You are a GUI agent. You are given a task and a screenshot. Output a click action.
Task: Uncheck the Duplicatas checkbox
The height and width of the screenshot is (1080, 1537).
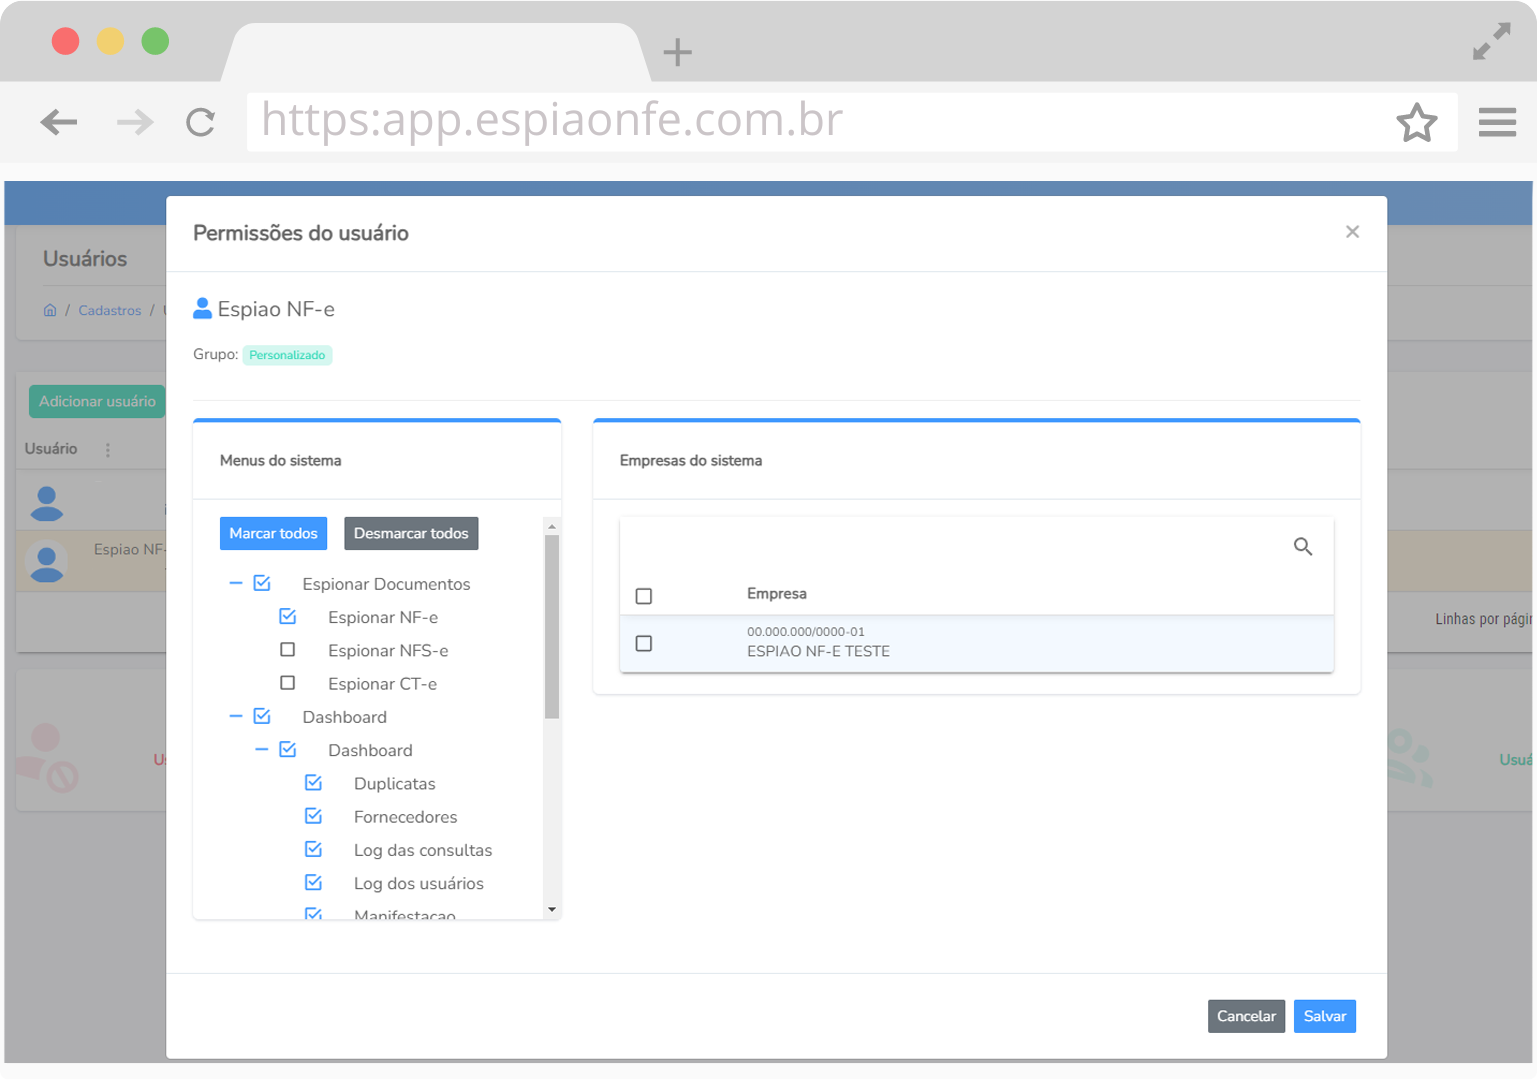(x=313, y=783)
